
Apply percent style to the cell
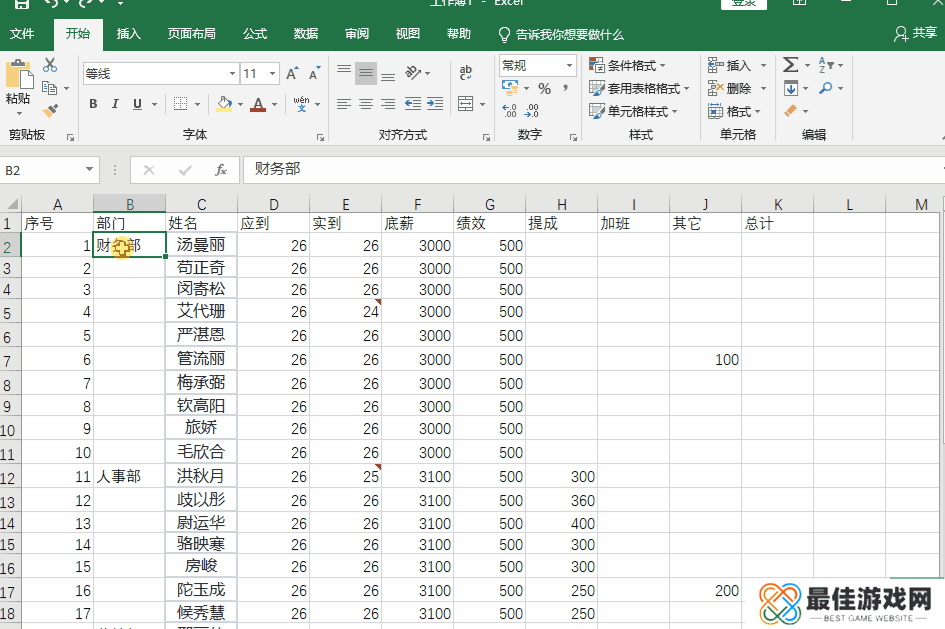pyautogui.click(x=544, y=89)
